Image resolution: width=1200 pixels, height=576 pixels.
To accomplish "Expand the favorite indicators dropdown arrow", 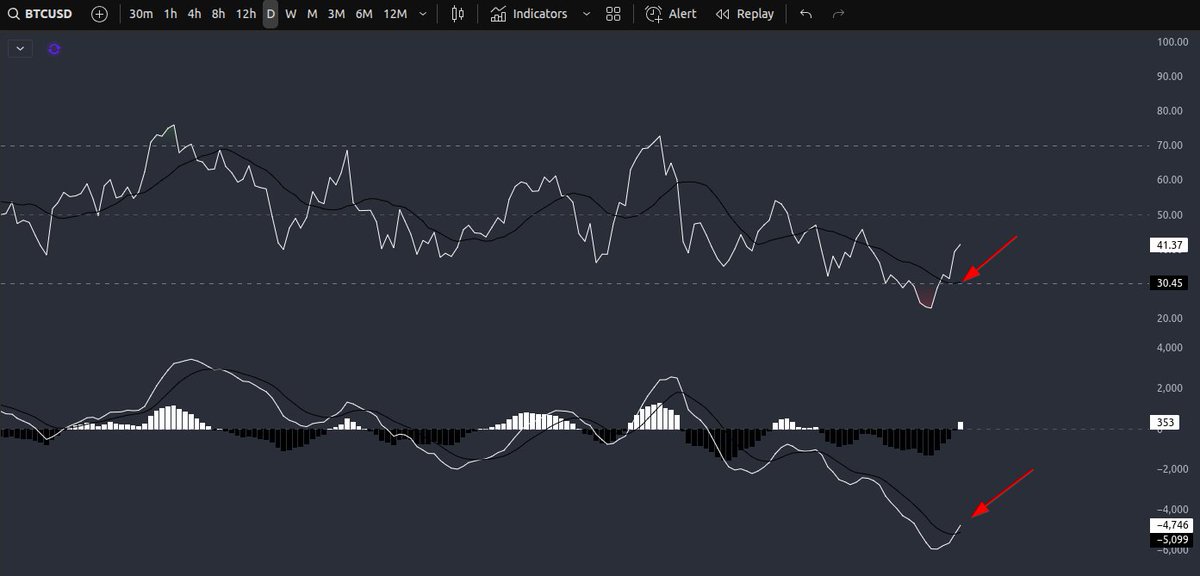I will point(586,14).
